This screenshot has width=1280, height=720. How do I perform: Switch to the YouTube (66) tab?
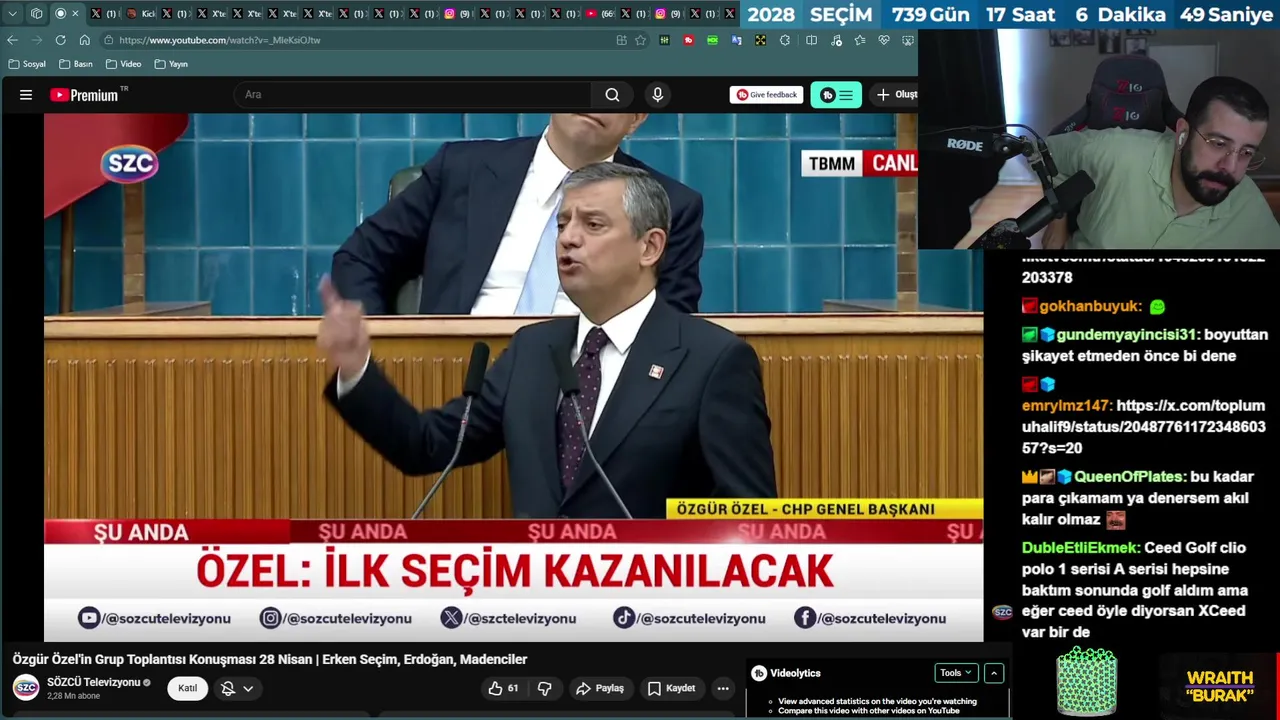click(x=600, y=14)
